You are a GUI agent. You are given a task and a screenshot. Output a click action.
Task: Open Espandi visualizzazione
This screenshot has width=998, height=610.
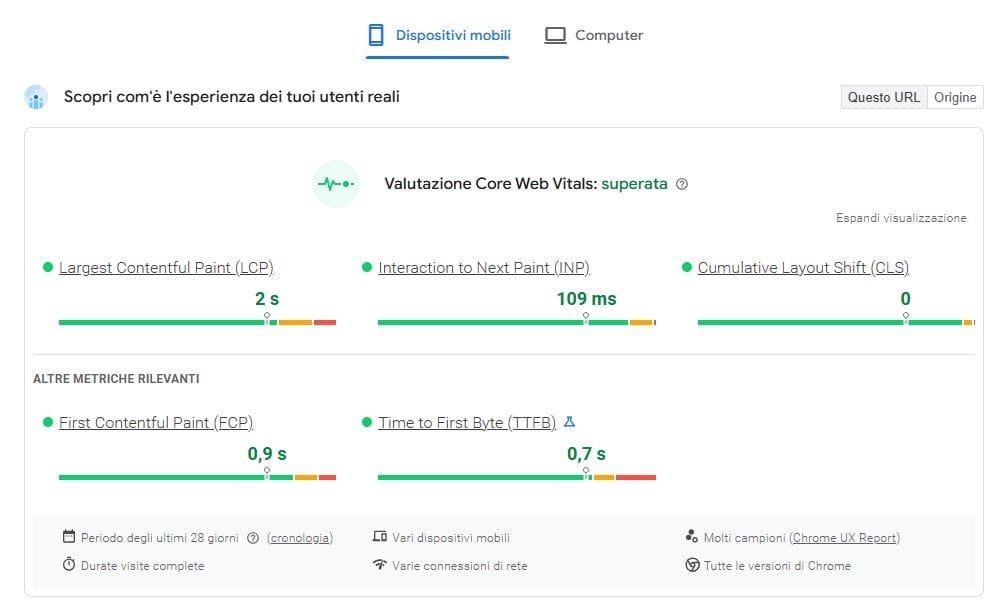901,218
